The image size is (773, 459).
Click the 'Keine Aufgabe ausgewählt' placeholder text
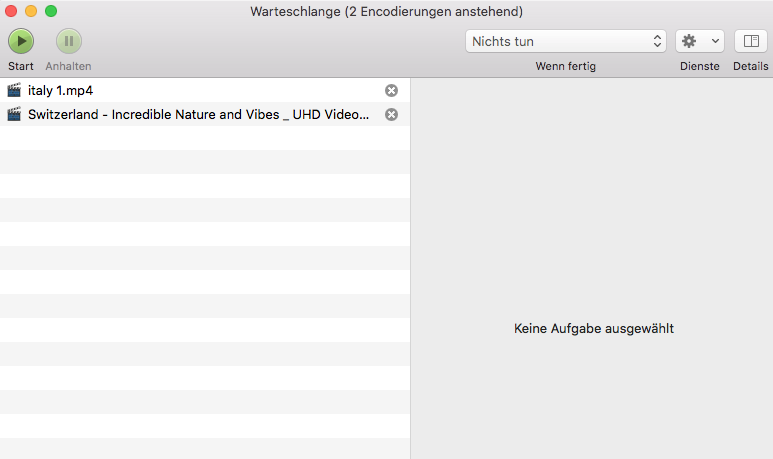point(593,328)
